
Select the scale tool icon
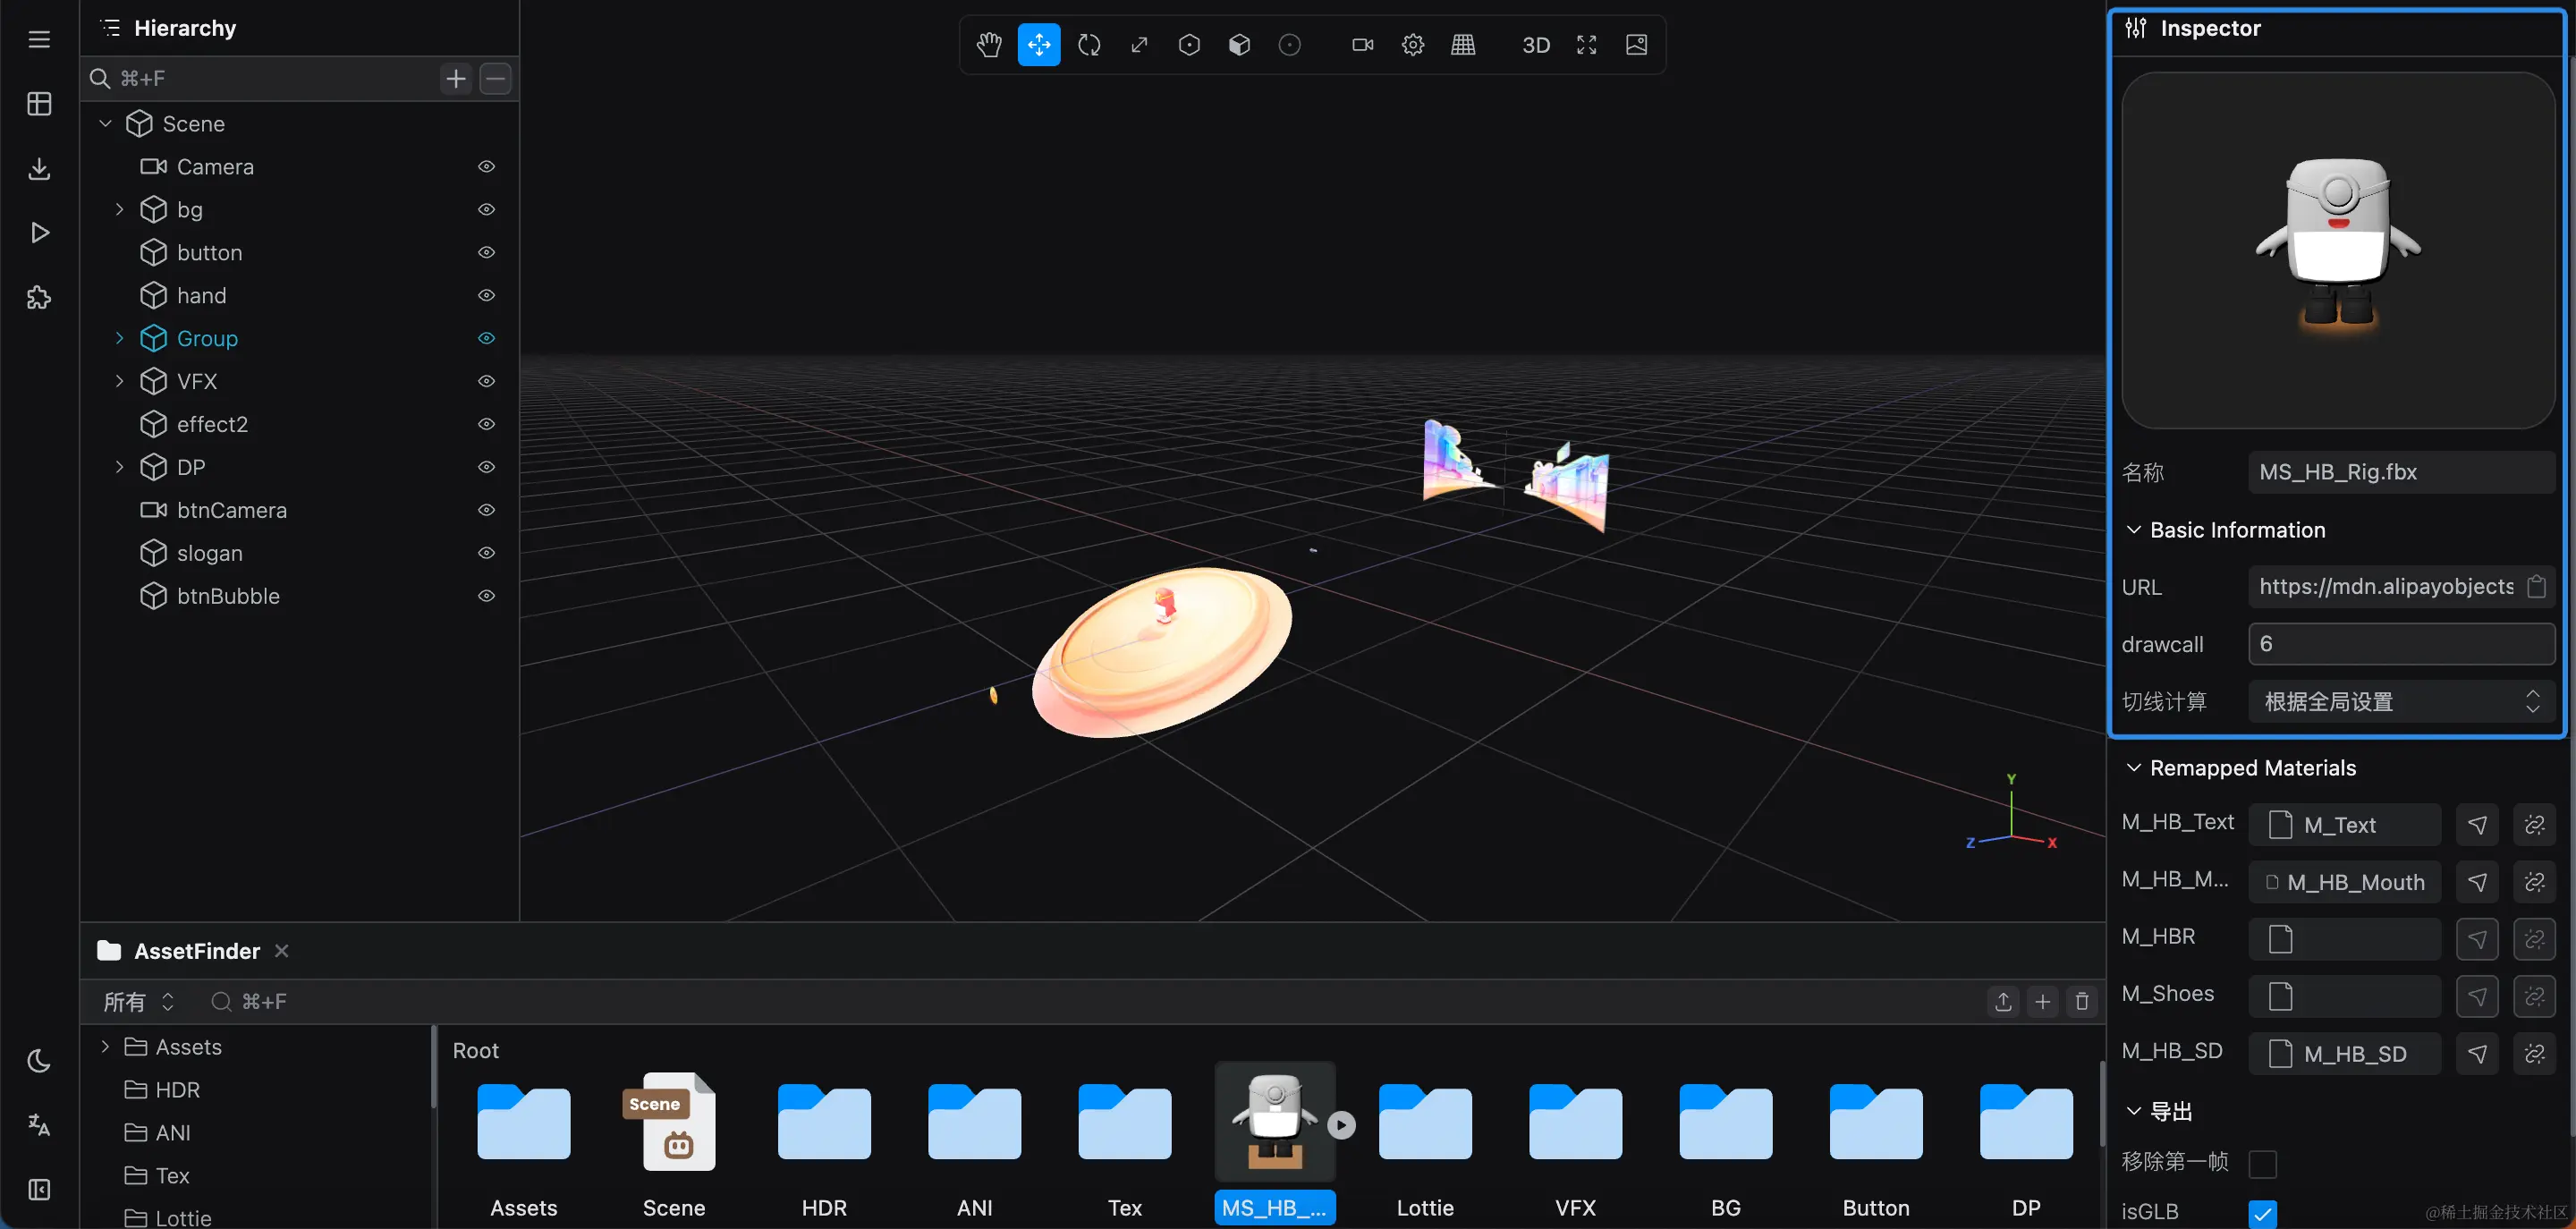[1139, 45]
